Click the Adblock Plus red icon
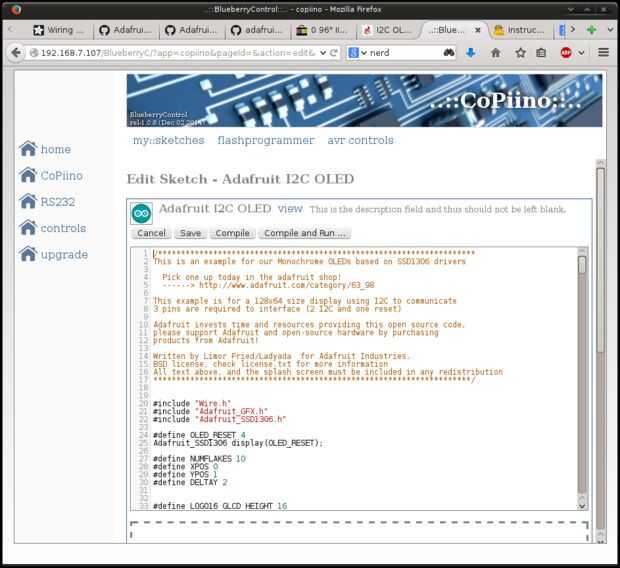 [x=566, y=53]
